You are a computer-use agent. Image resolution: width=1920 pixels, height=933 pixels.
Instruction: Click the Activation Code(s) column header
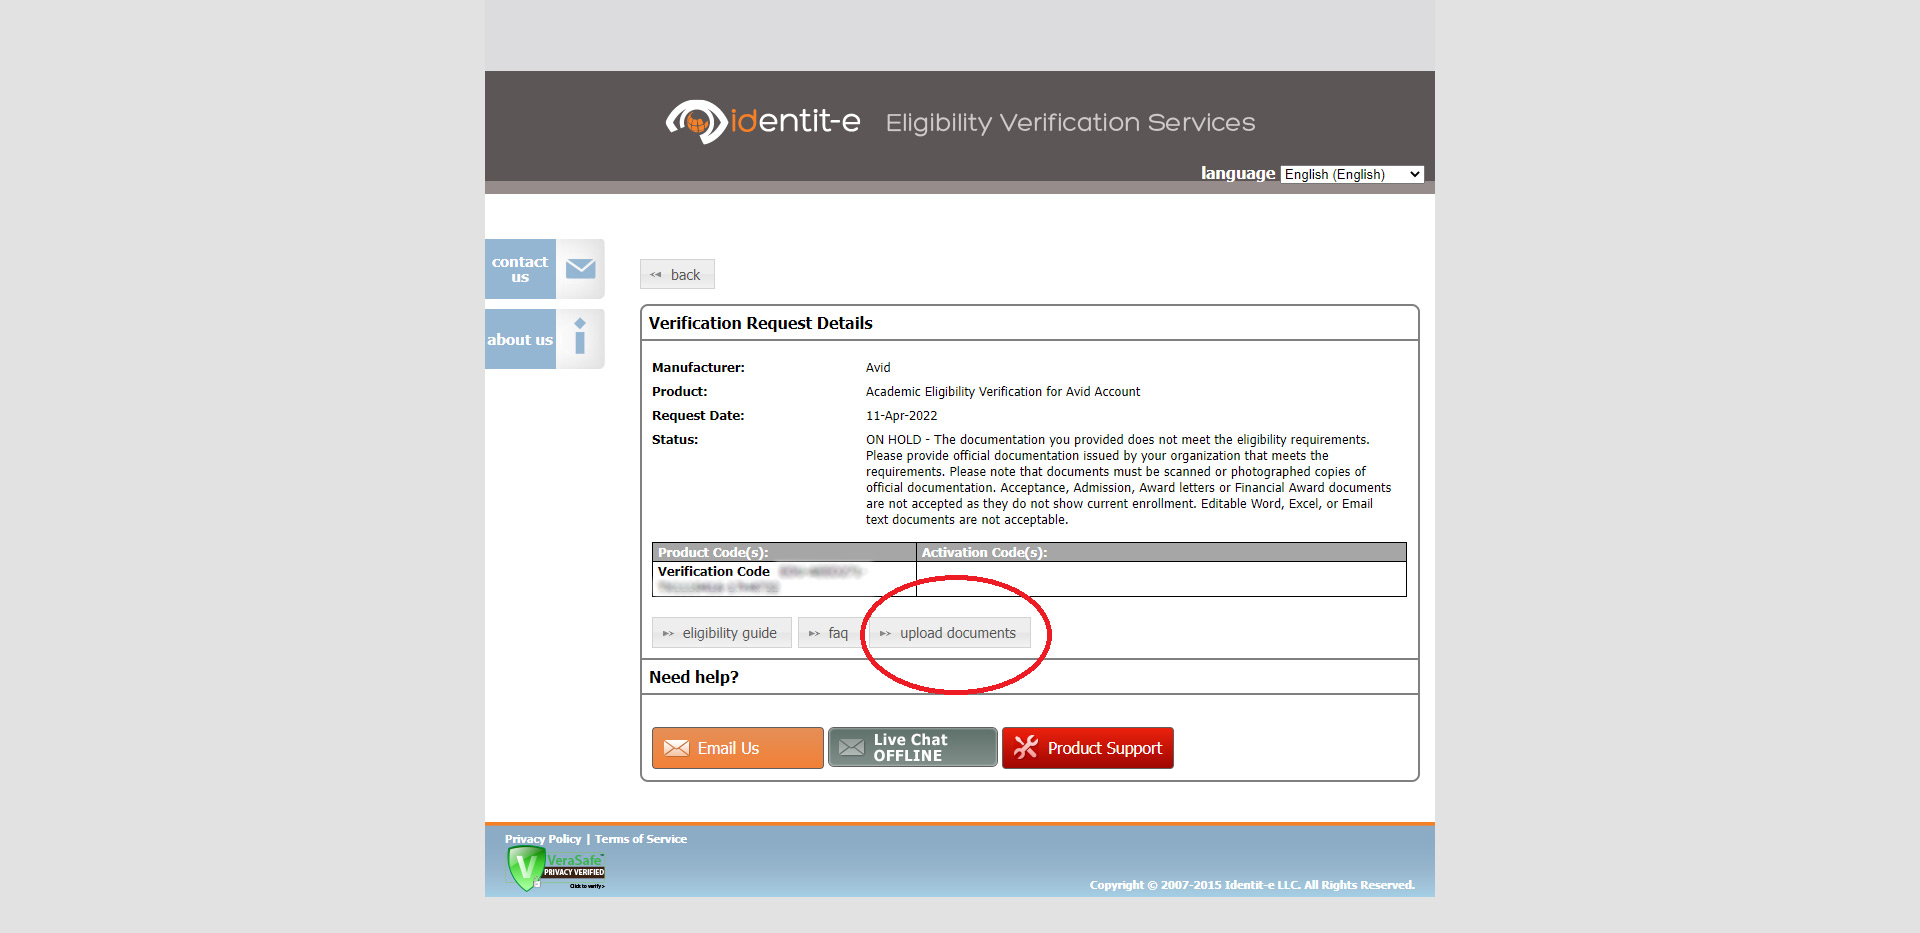pyautogui.click(x=1161, y=552)
